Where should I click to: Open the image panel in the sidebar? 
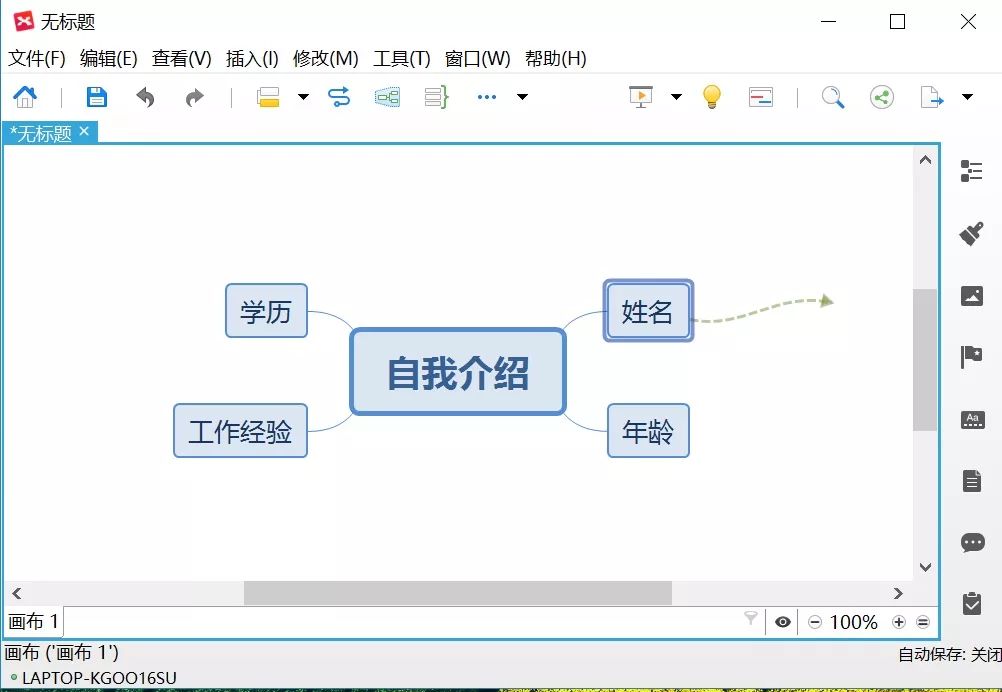pos(972,296)
